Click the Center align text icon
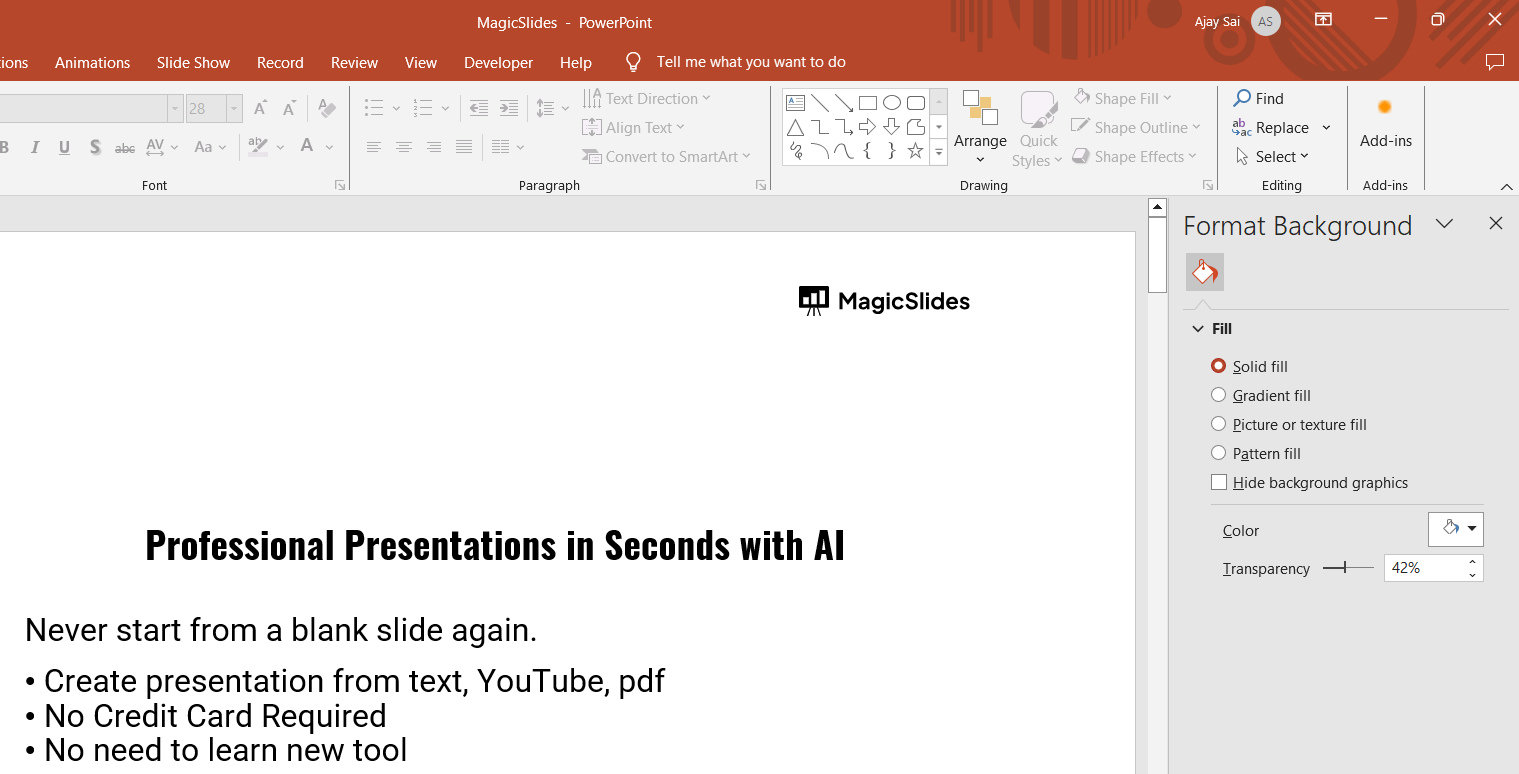This screenshot has width=1519, height=774. click(404, 147)
